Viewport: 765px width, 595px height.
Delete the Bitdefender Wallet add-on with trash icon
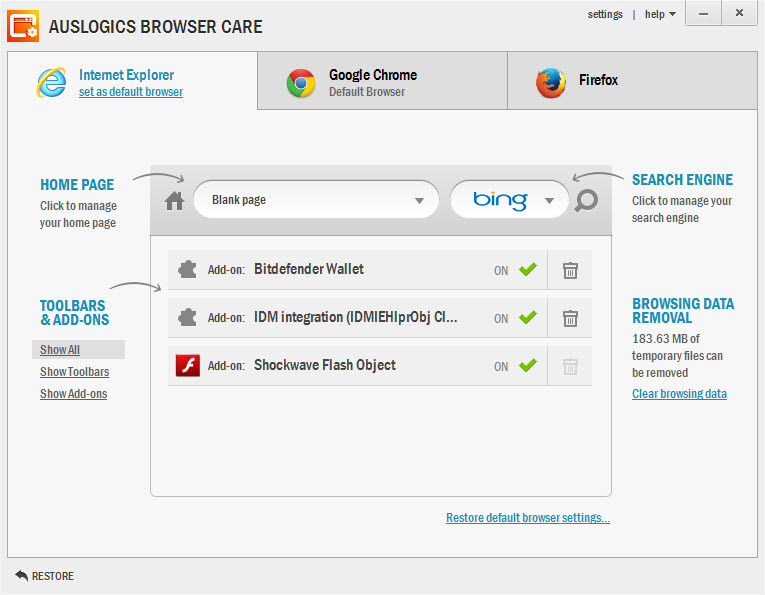tap(570, 270)
